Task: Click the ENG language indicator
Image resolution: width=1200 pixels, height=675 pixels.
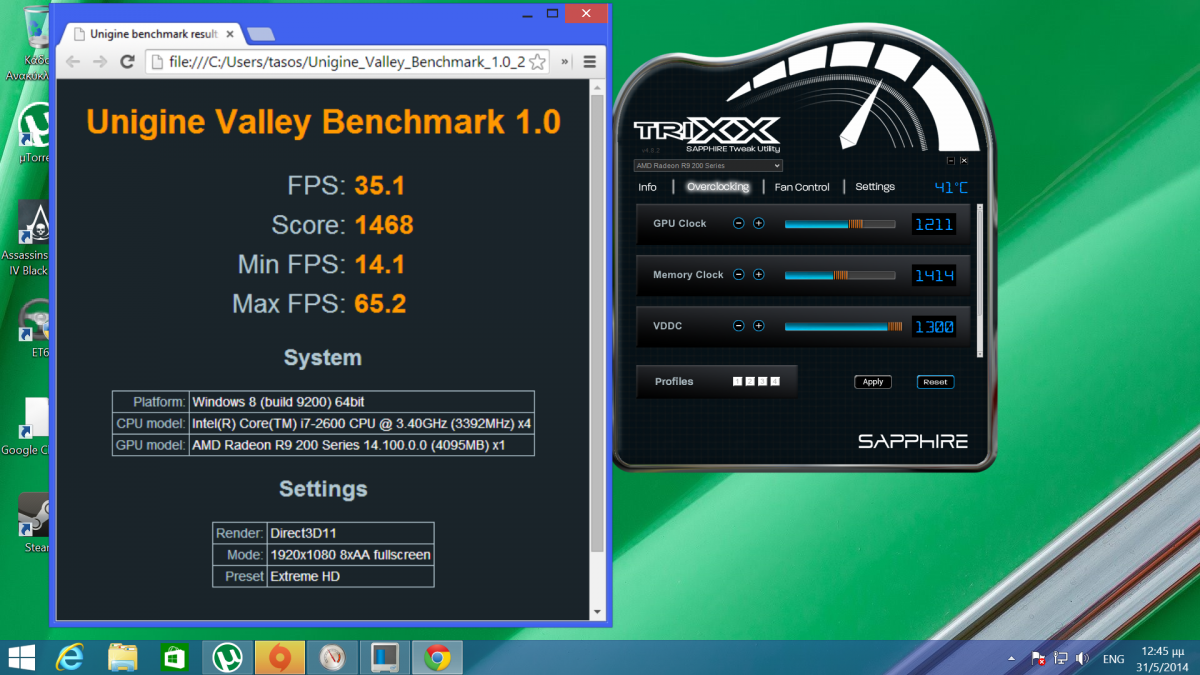Action: point(1113,659)
